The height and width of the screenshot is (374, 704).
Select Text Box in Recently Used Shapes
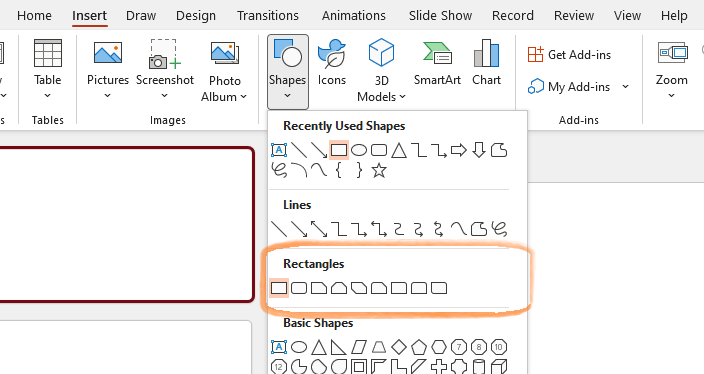pyautogui.click(x=279, y=150)
